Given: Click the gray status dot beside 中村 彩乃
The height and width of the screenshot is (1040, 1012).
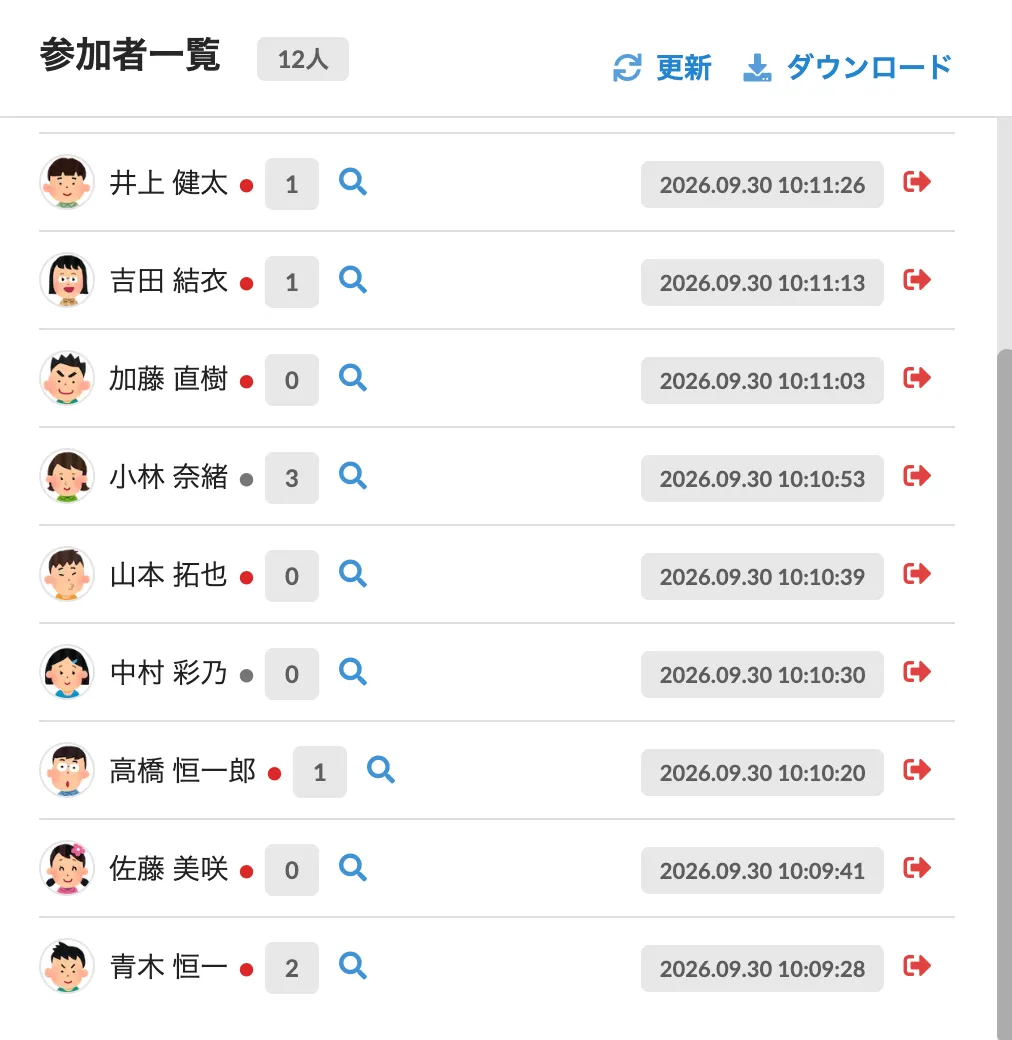Looking at the screenshot, I should (246, 676).
